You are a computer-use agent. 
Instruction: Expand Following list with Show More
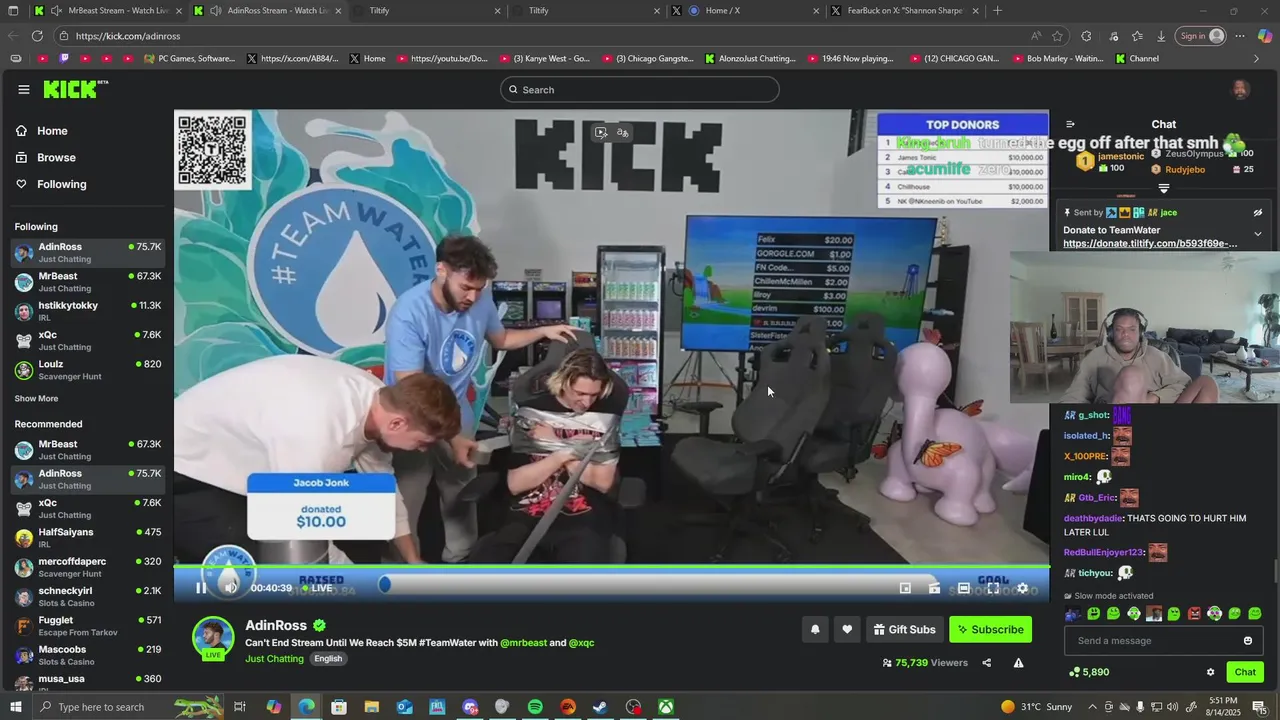coord(36,399)
